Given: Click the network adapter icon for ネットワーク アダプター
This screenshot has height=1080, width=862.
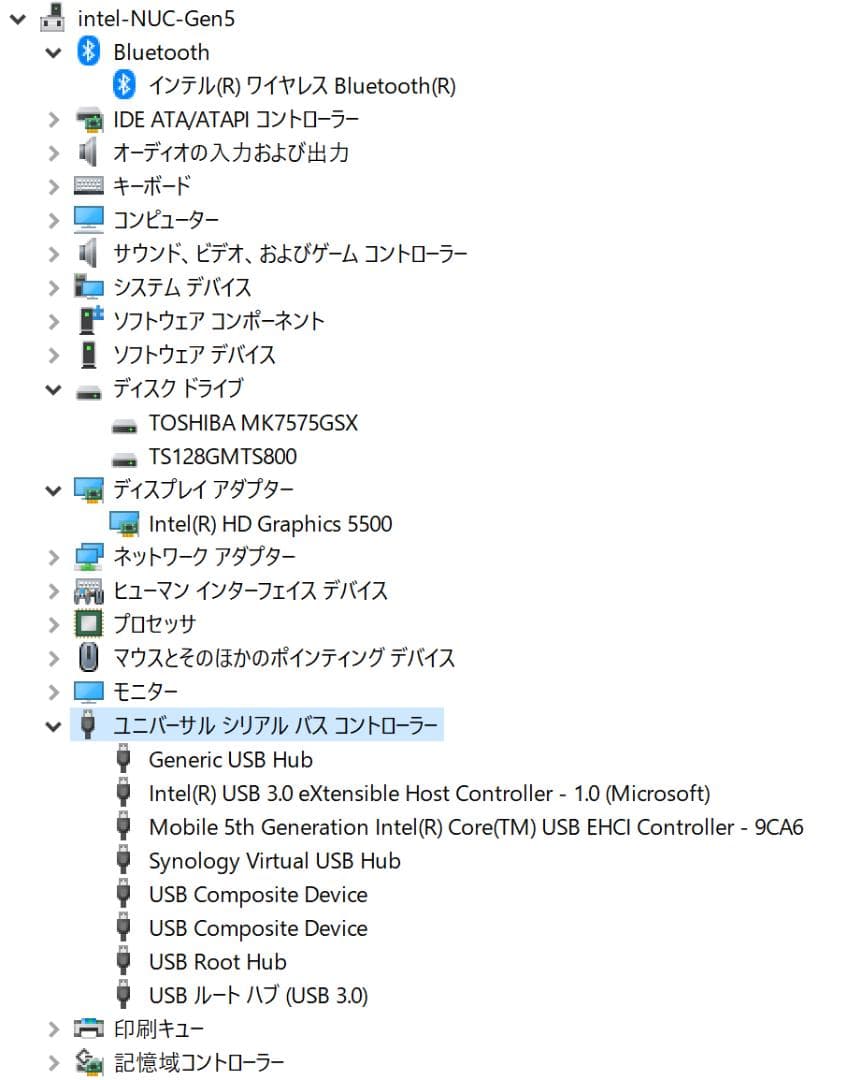Looking at the screenshot, I should click(89, 557).
